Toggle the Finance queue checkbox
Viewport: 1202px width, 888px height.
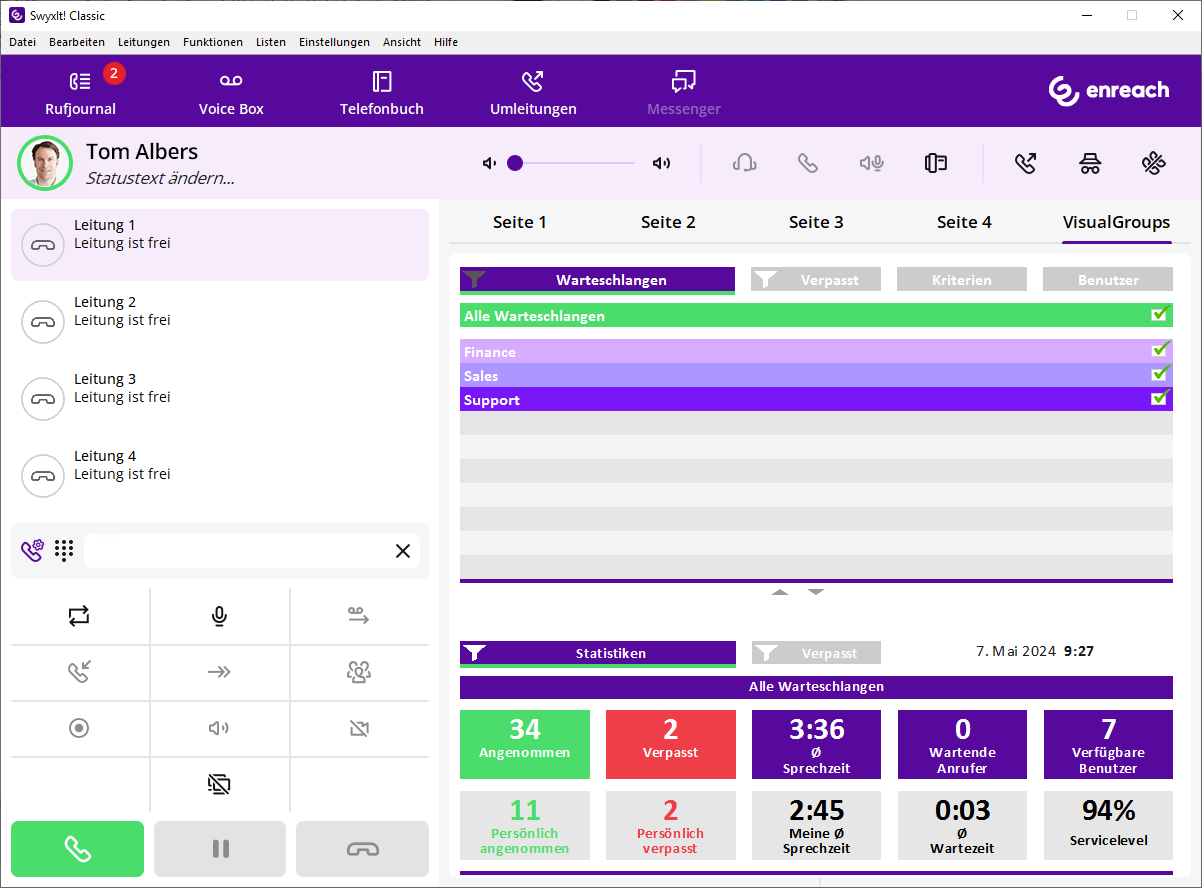(x=1160, y=350)
